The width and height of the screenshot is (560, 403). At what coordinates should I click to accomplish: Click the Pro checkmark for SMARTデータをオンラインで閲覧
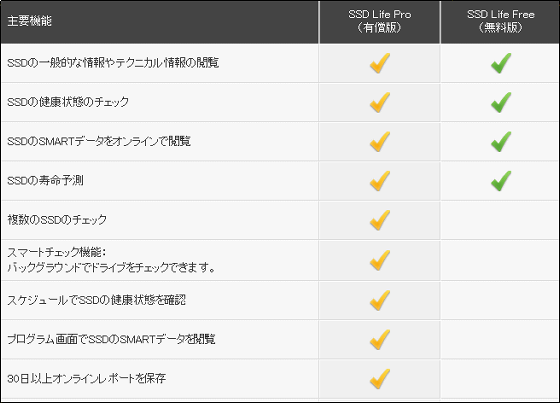(380, 141)
